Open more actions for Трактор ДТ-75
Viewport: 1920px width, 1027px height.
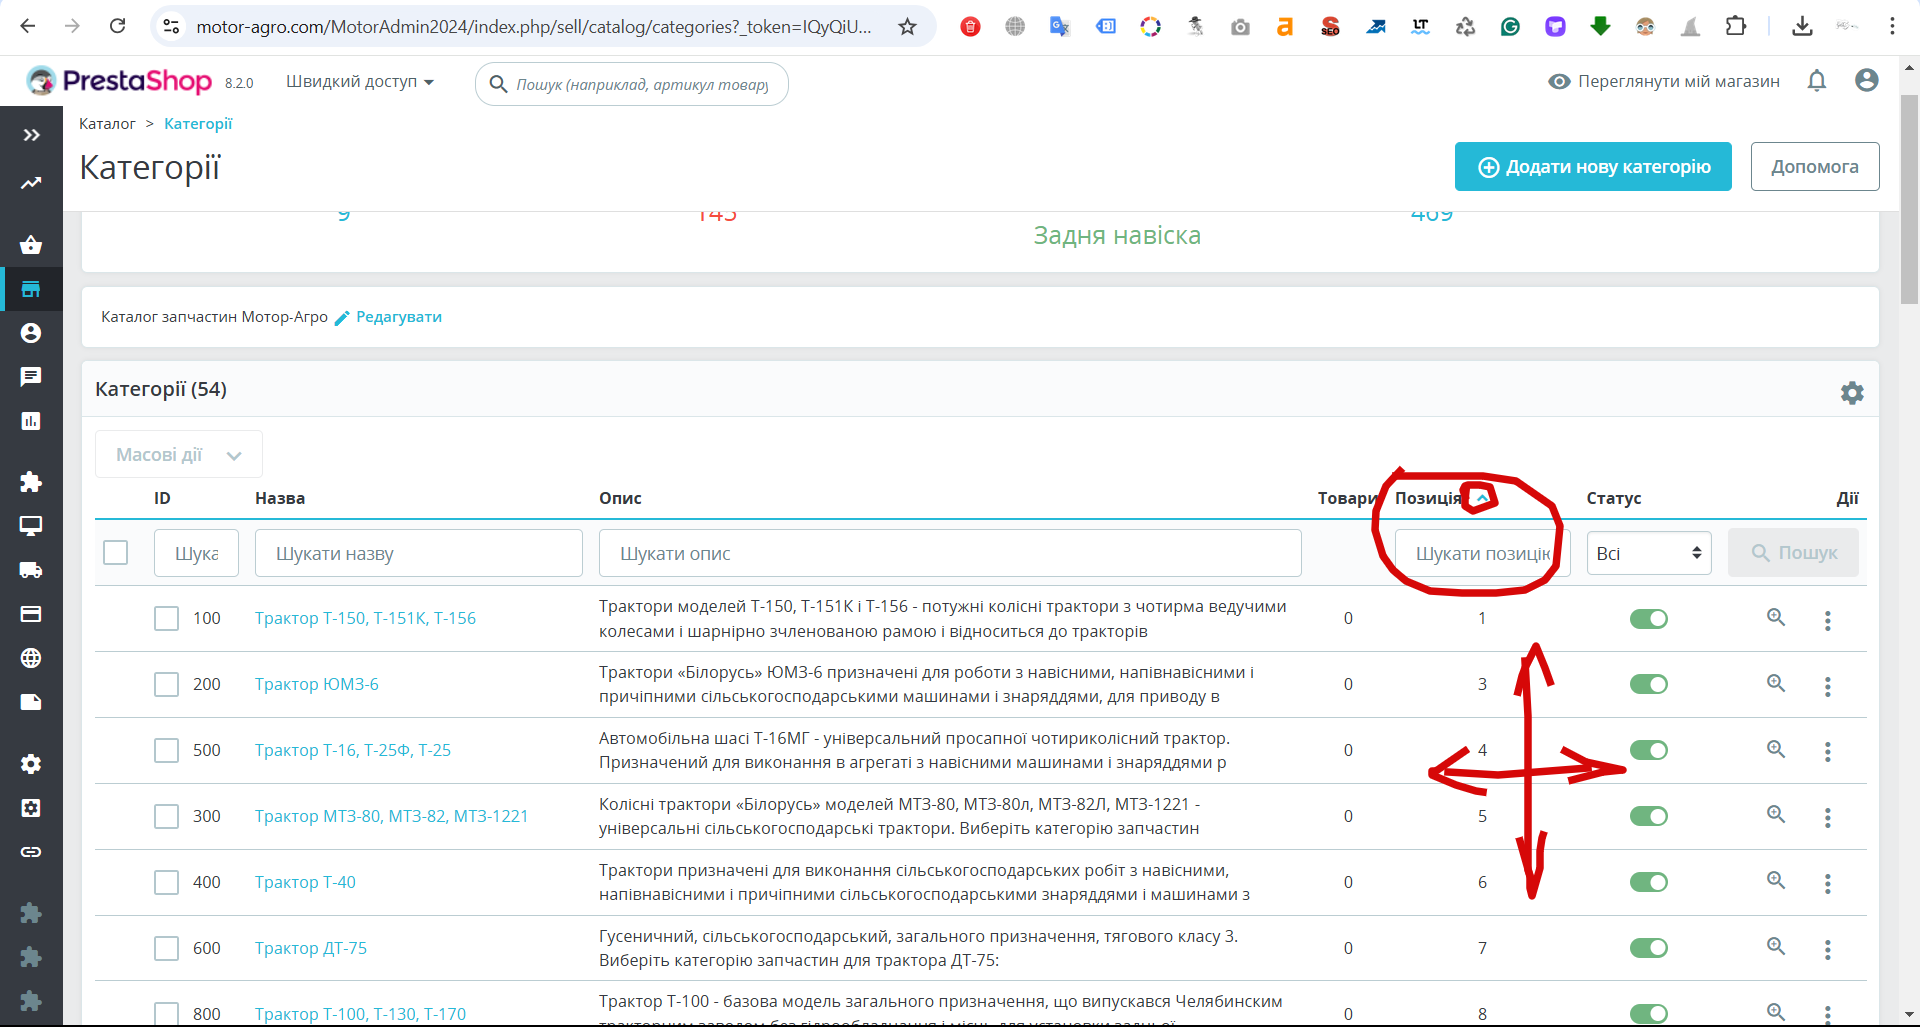tap(1827, 949)
